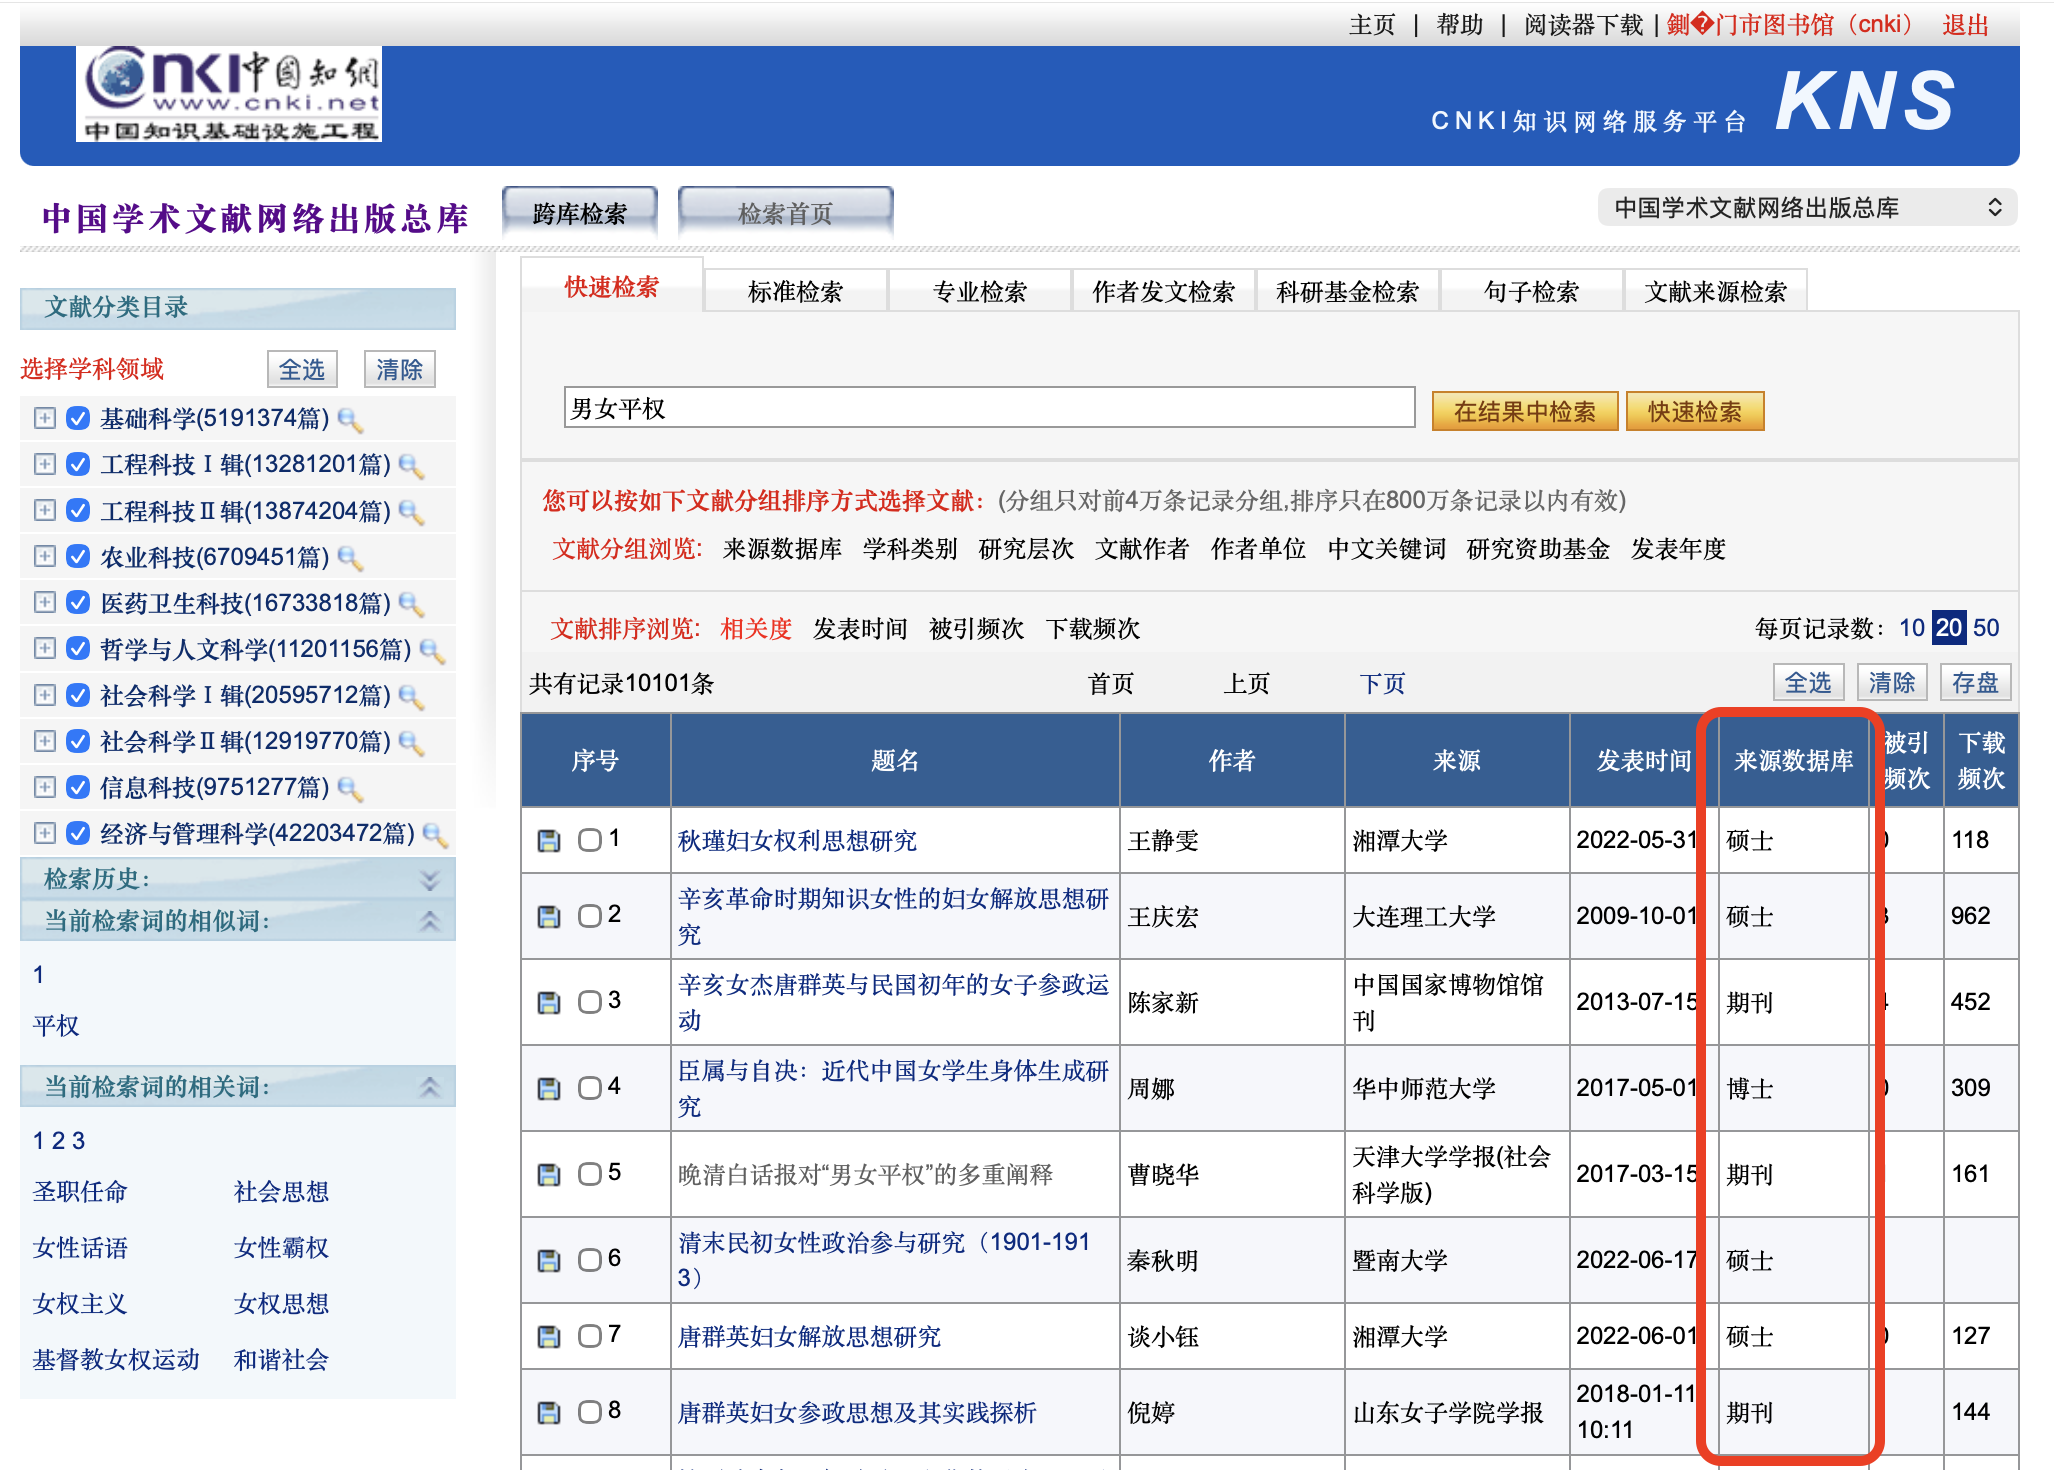Go to the 下页 next page link
2054x1470 pixels.
point(1383,684)
